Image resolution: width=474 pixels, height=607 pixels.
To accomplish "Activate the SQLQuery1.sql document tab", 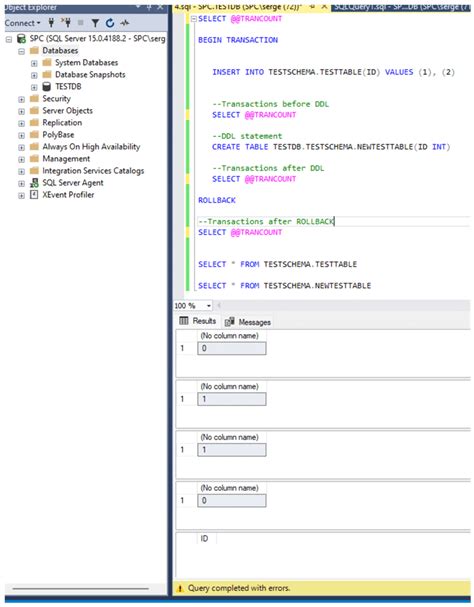I will 400,7.
